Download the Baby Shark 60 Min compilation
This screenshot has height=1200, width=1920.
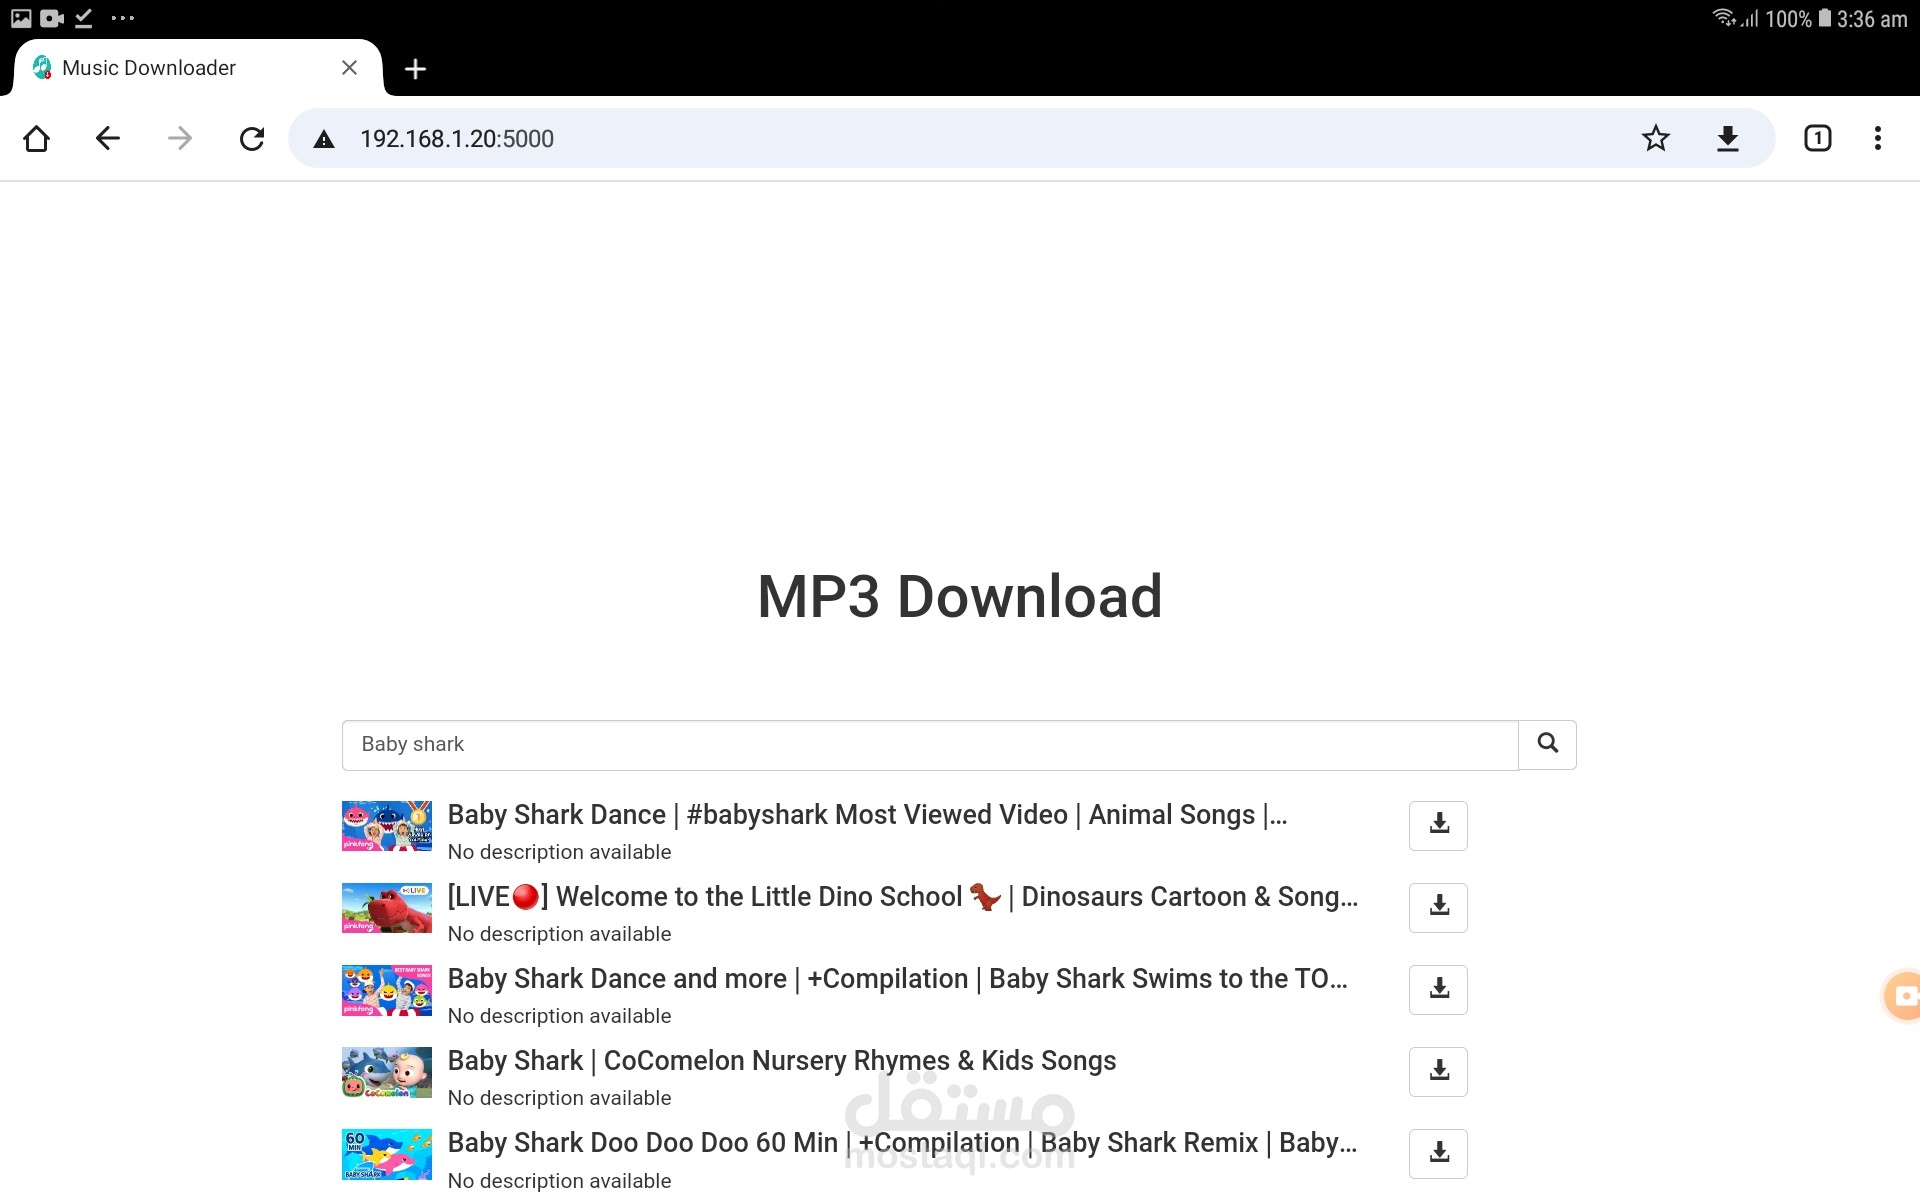1438,1153
